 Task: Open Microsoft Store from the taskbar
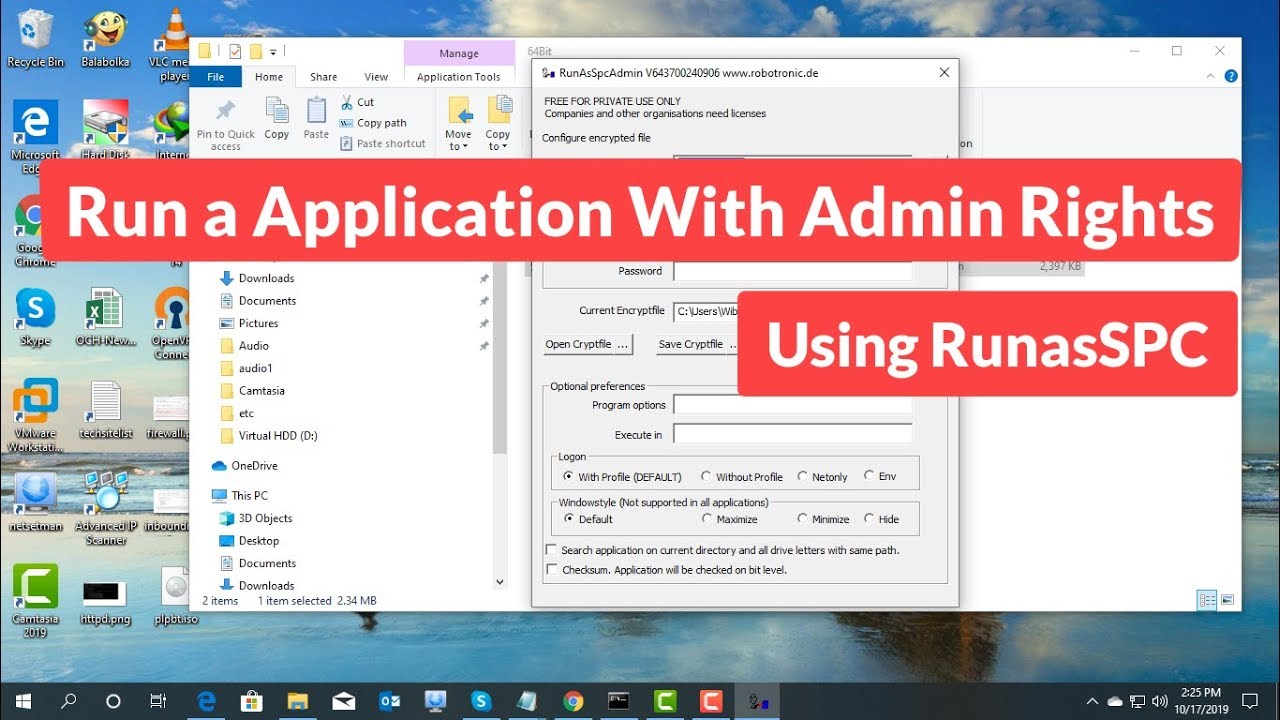[x=252, y=701]
